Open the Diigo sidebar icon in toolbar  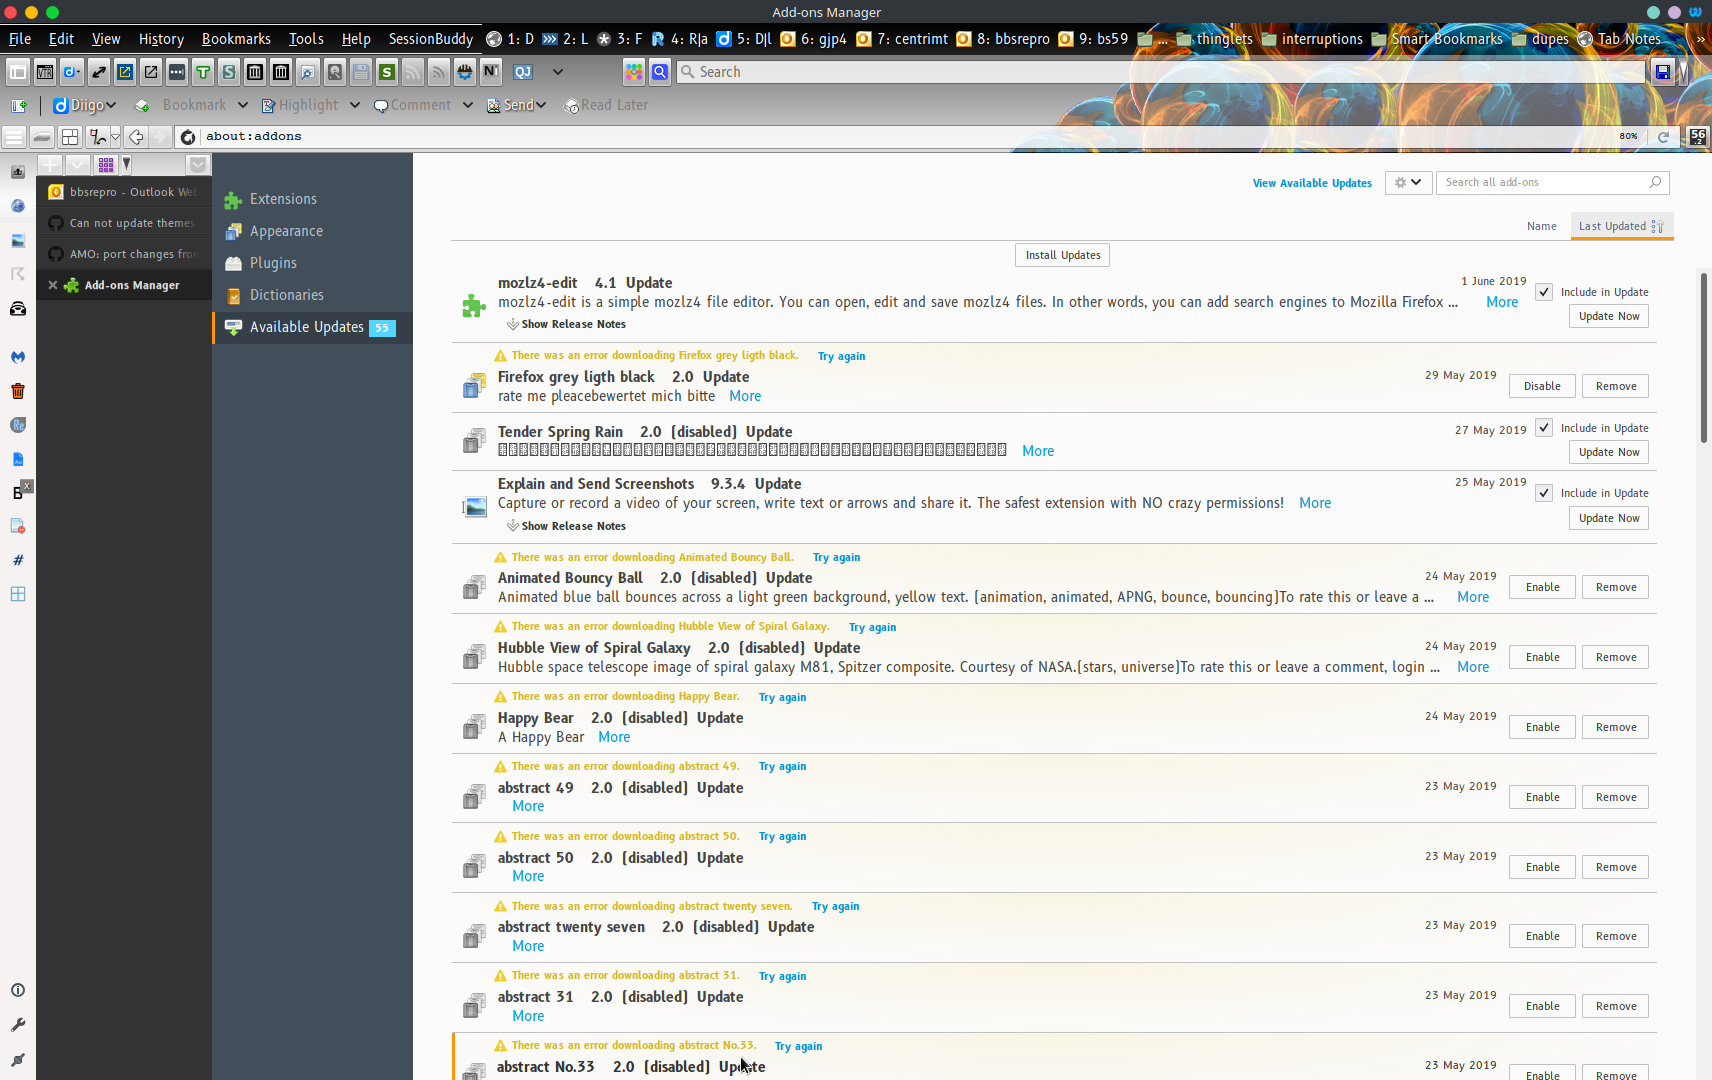tap(69, 71)
